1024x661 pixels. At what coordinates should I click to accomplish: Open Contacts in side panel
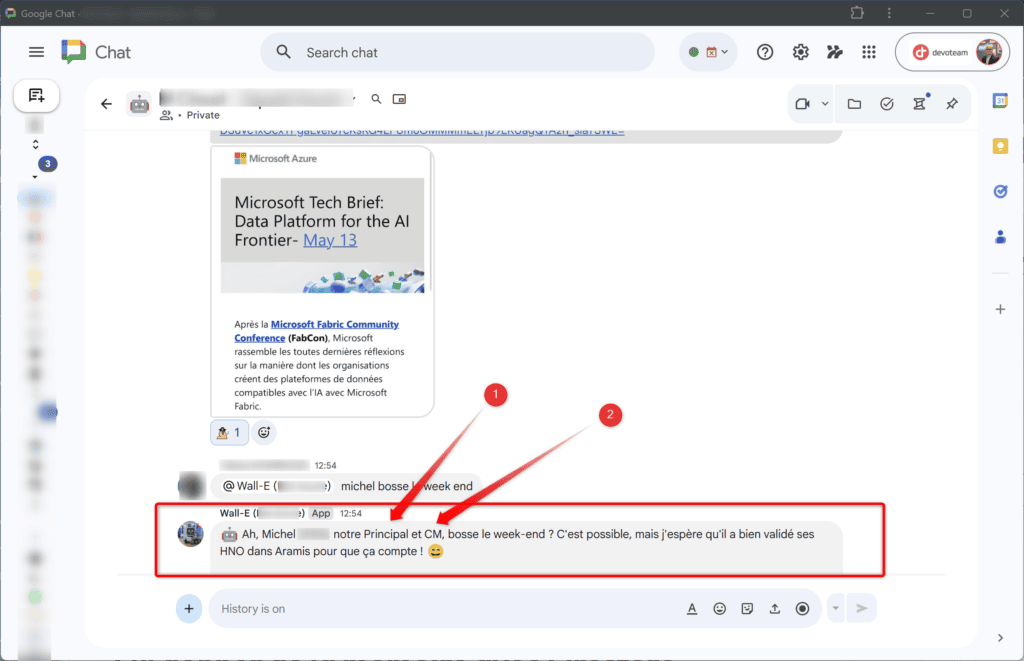[x=1000, y=236]
